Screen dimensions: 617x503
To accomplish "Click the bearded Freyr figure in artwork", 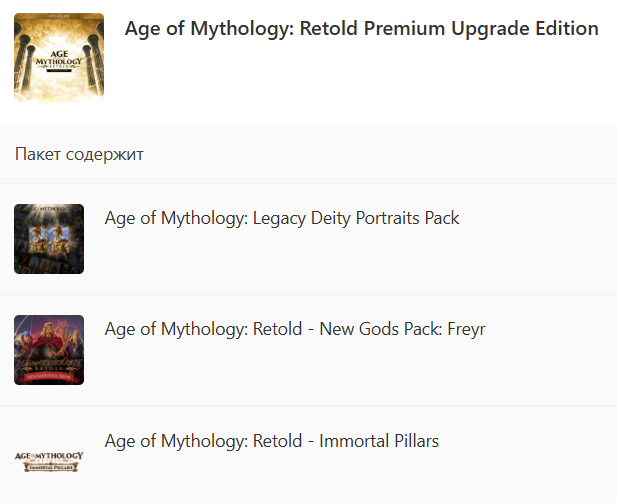I will point(48,338).
